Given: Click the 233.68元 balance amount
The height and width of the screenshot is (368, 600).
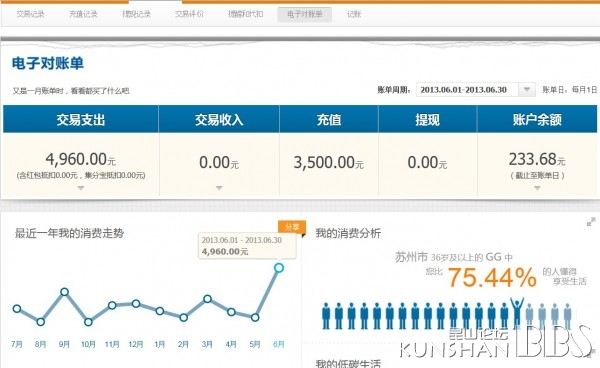Looking at the screenshot, I should (537, 159).
